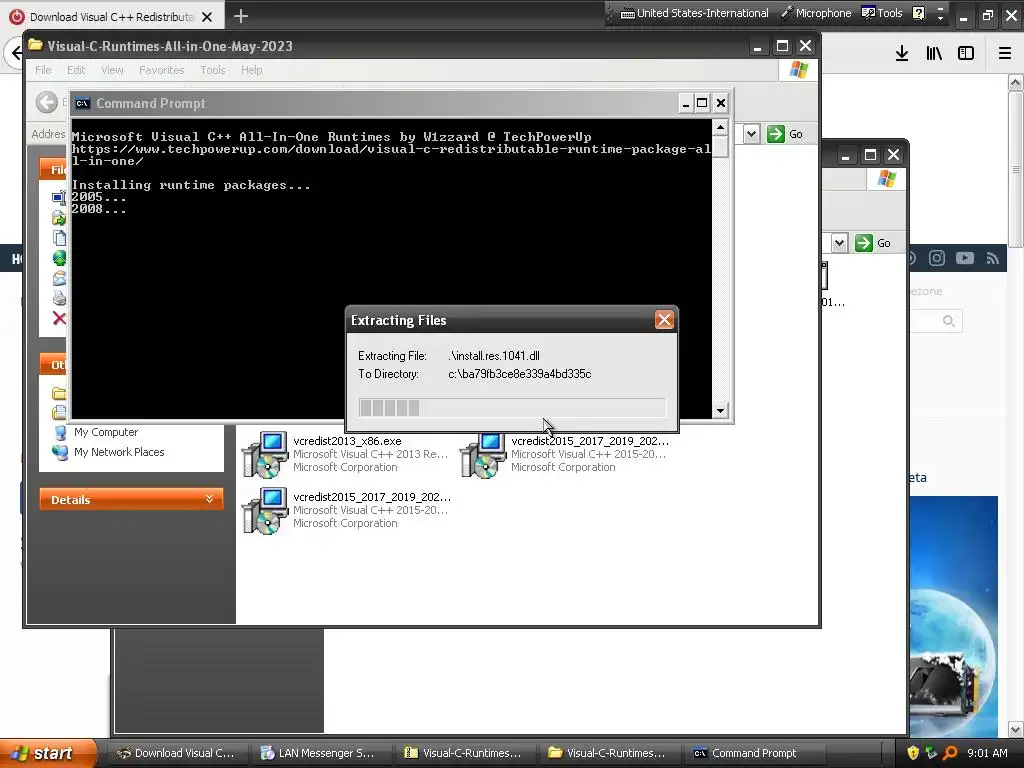This screenshot has width=1024, height=768.
Task: Open the Help menu in Explorer window
Action: 251,70
